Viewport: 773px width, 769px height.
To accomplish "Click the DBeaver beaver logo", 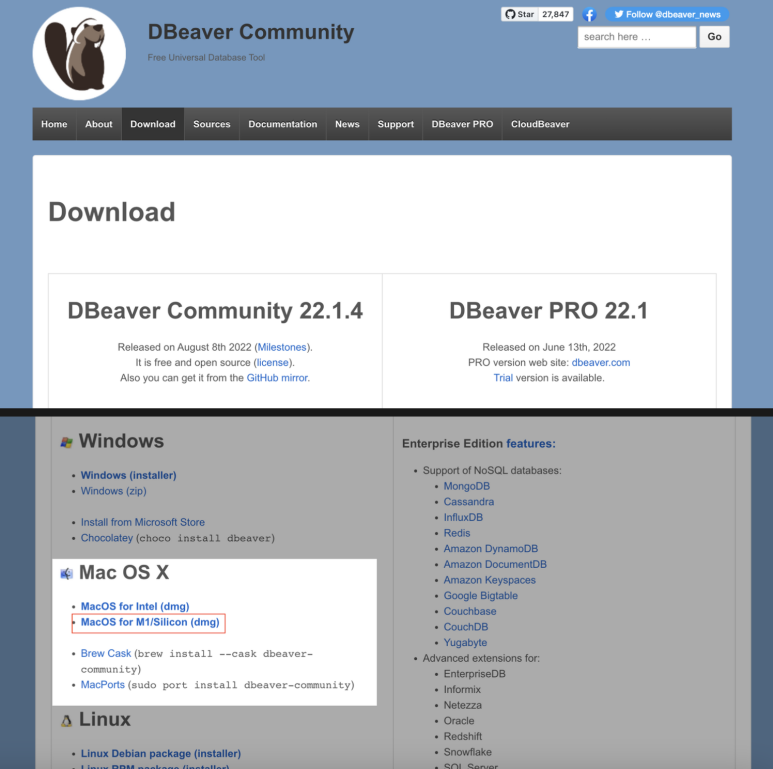I will (79, 53).
